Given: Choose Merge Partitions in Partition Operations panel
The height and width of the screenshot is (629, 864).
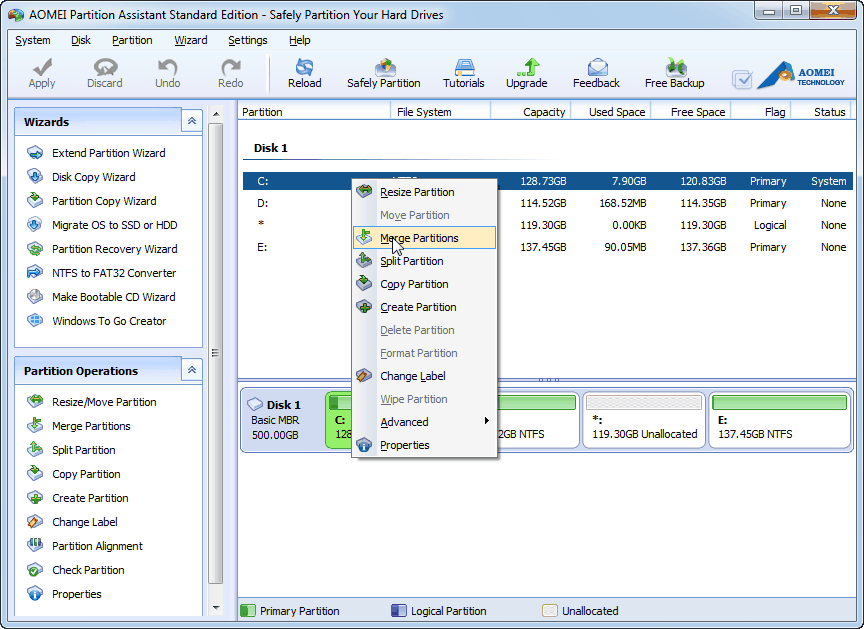Looking at the screenshot, I should tap(79, 426).
